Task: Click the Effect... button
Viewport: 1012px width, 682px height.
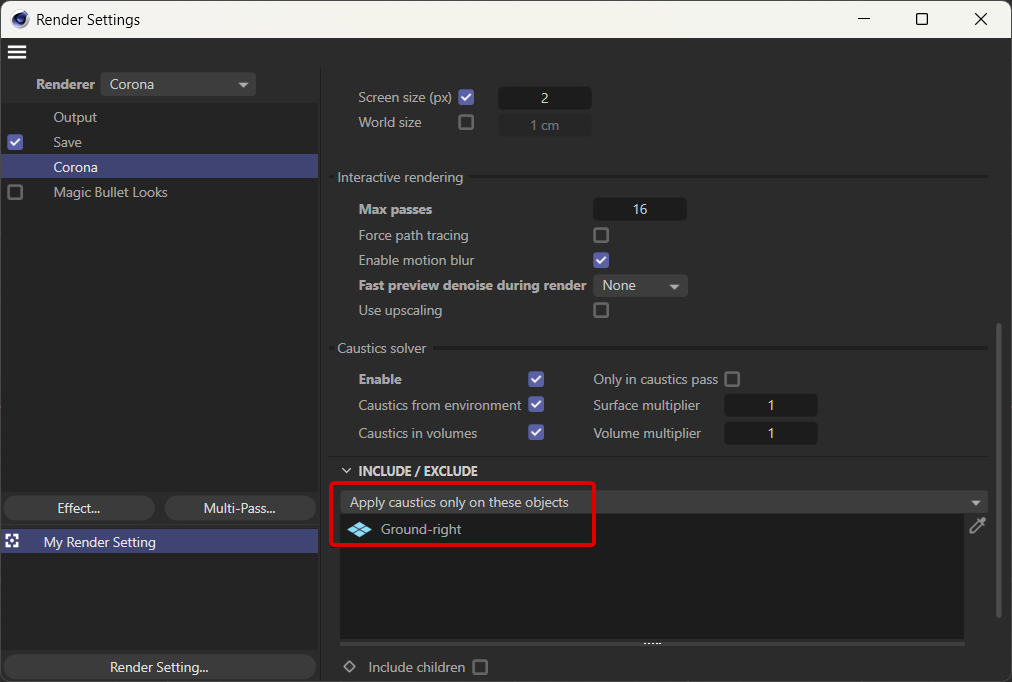Action: (x=79, y=508)
